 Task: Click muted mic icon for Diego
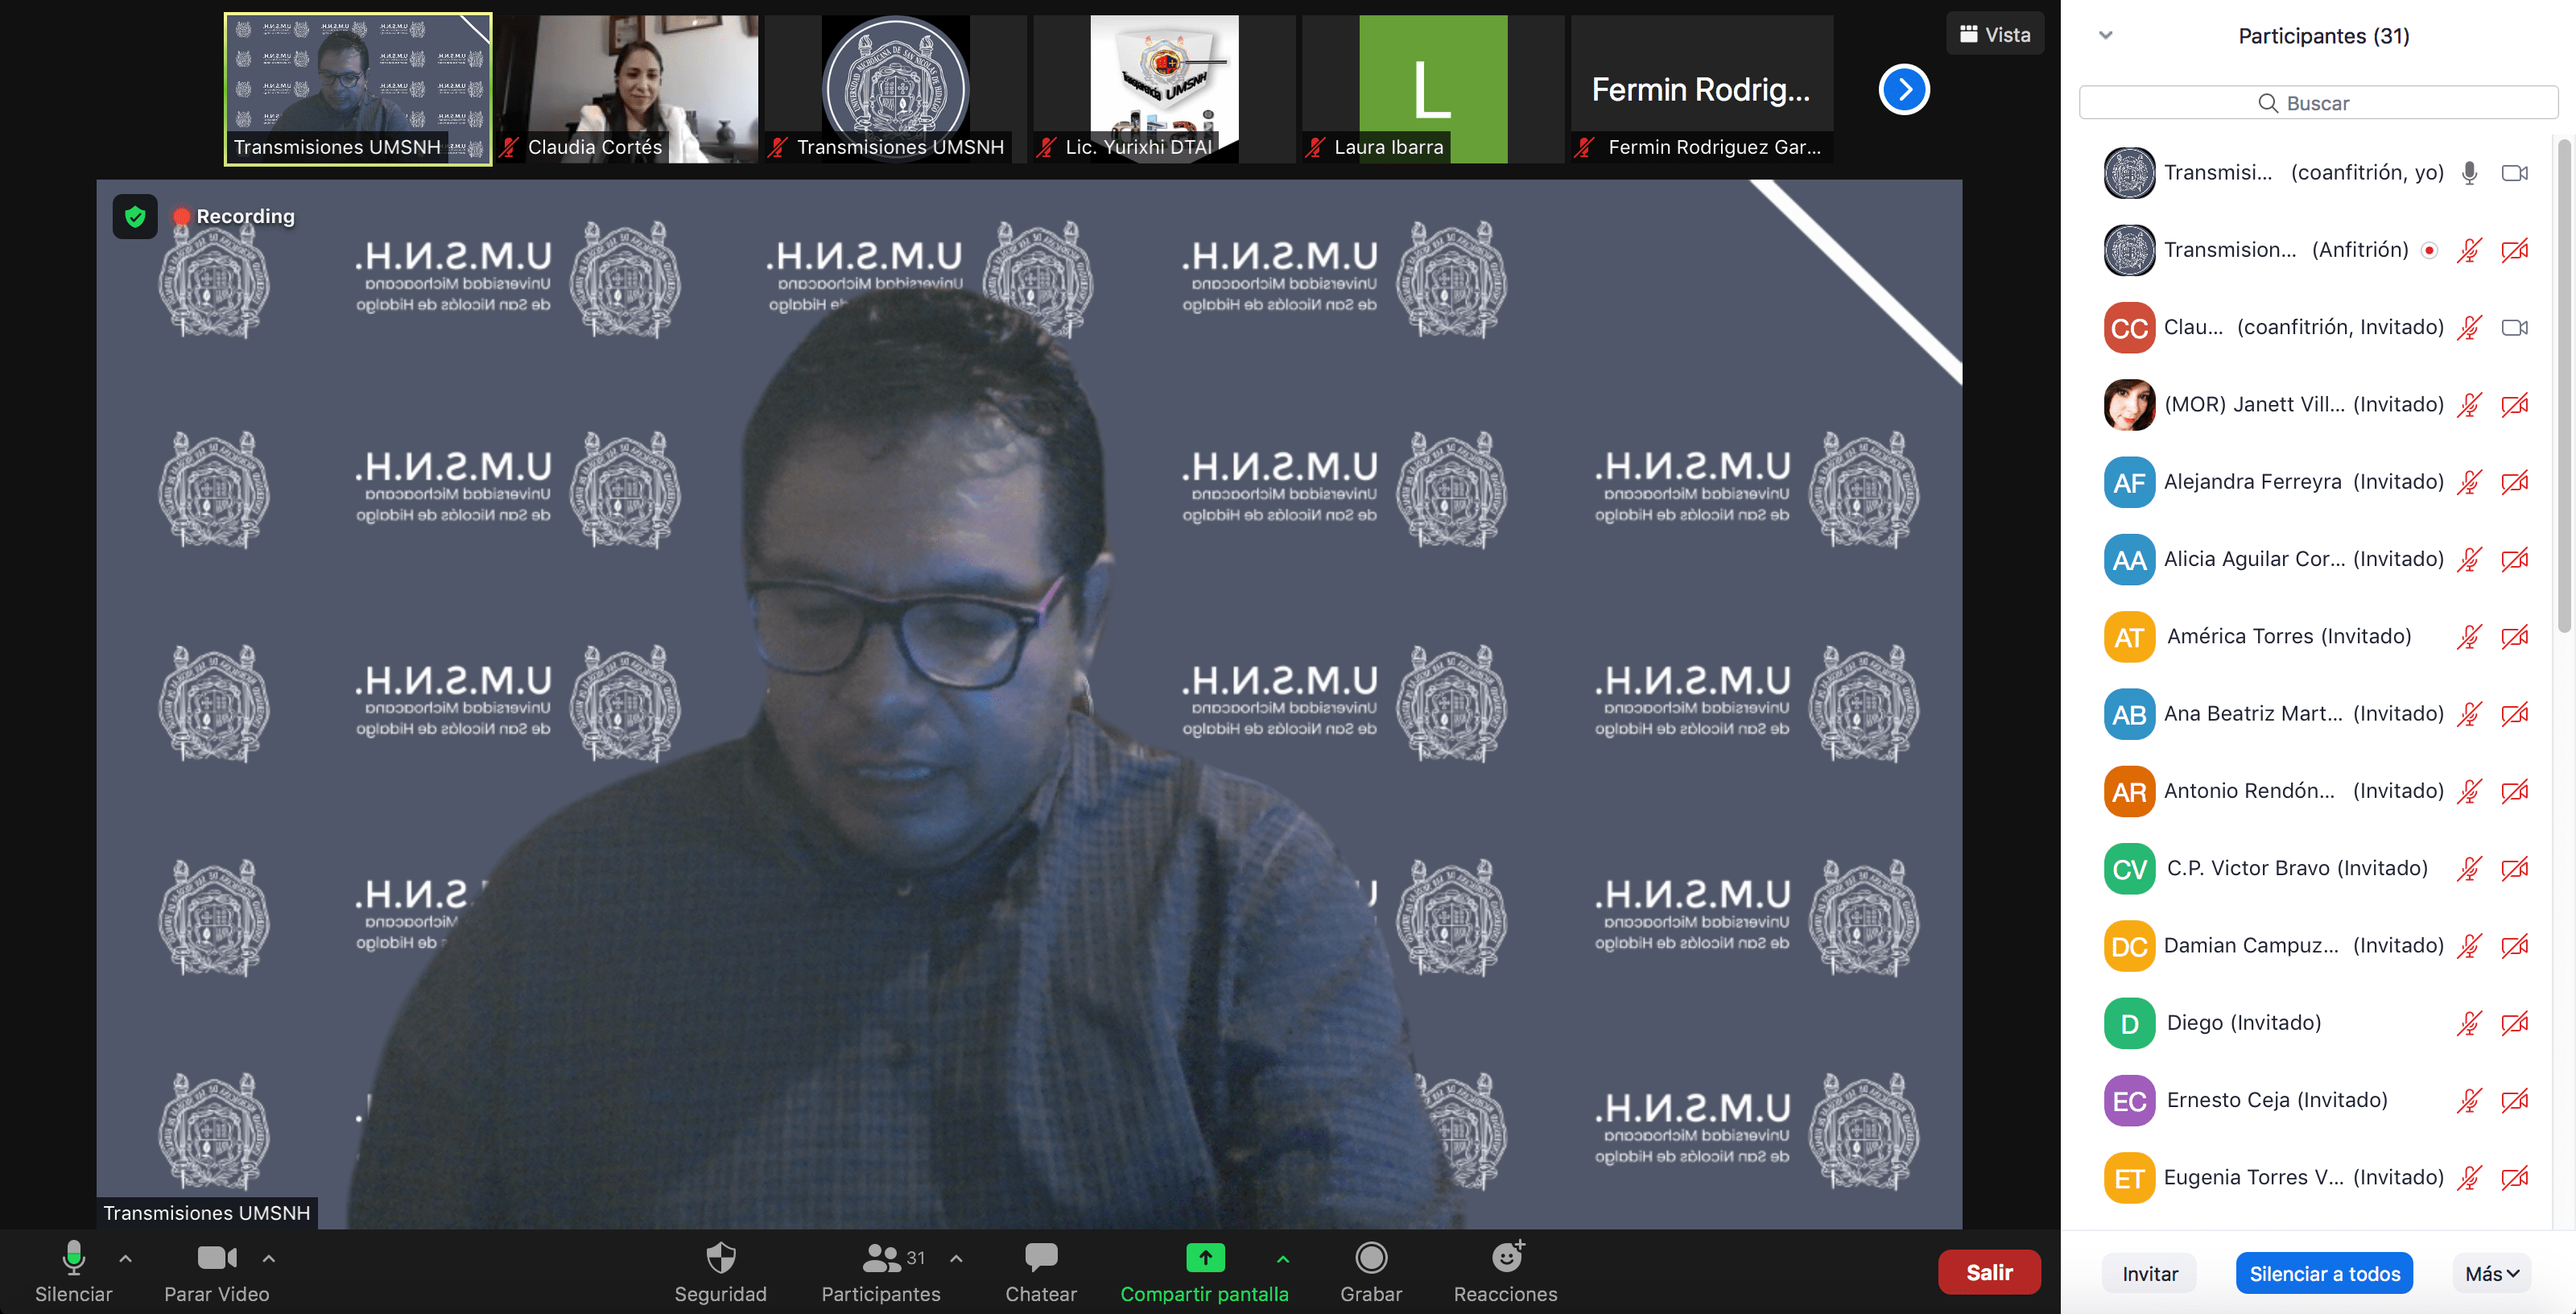coord(2469,1023)
